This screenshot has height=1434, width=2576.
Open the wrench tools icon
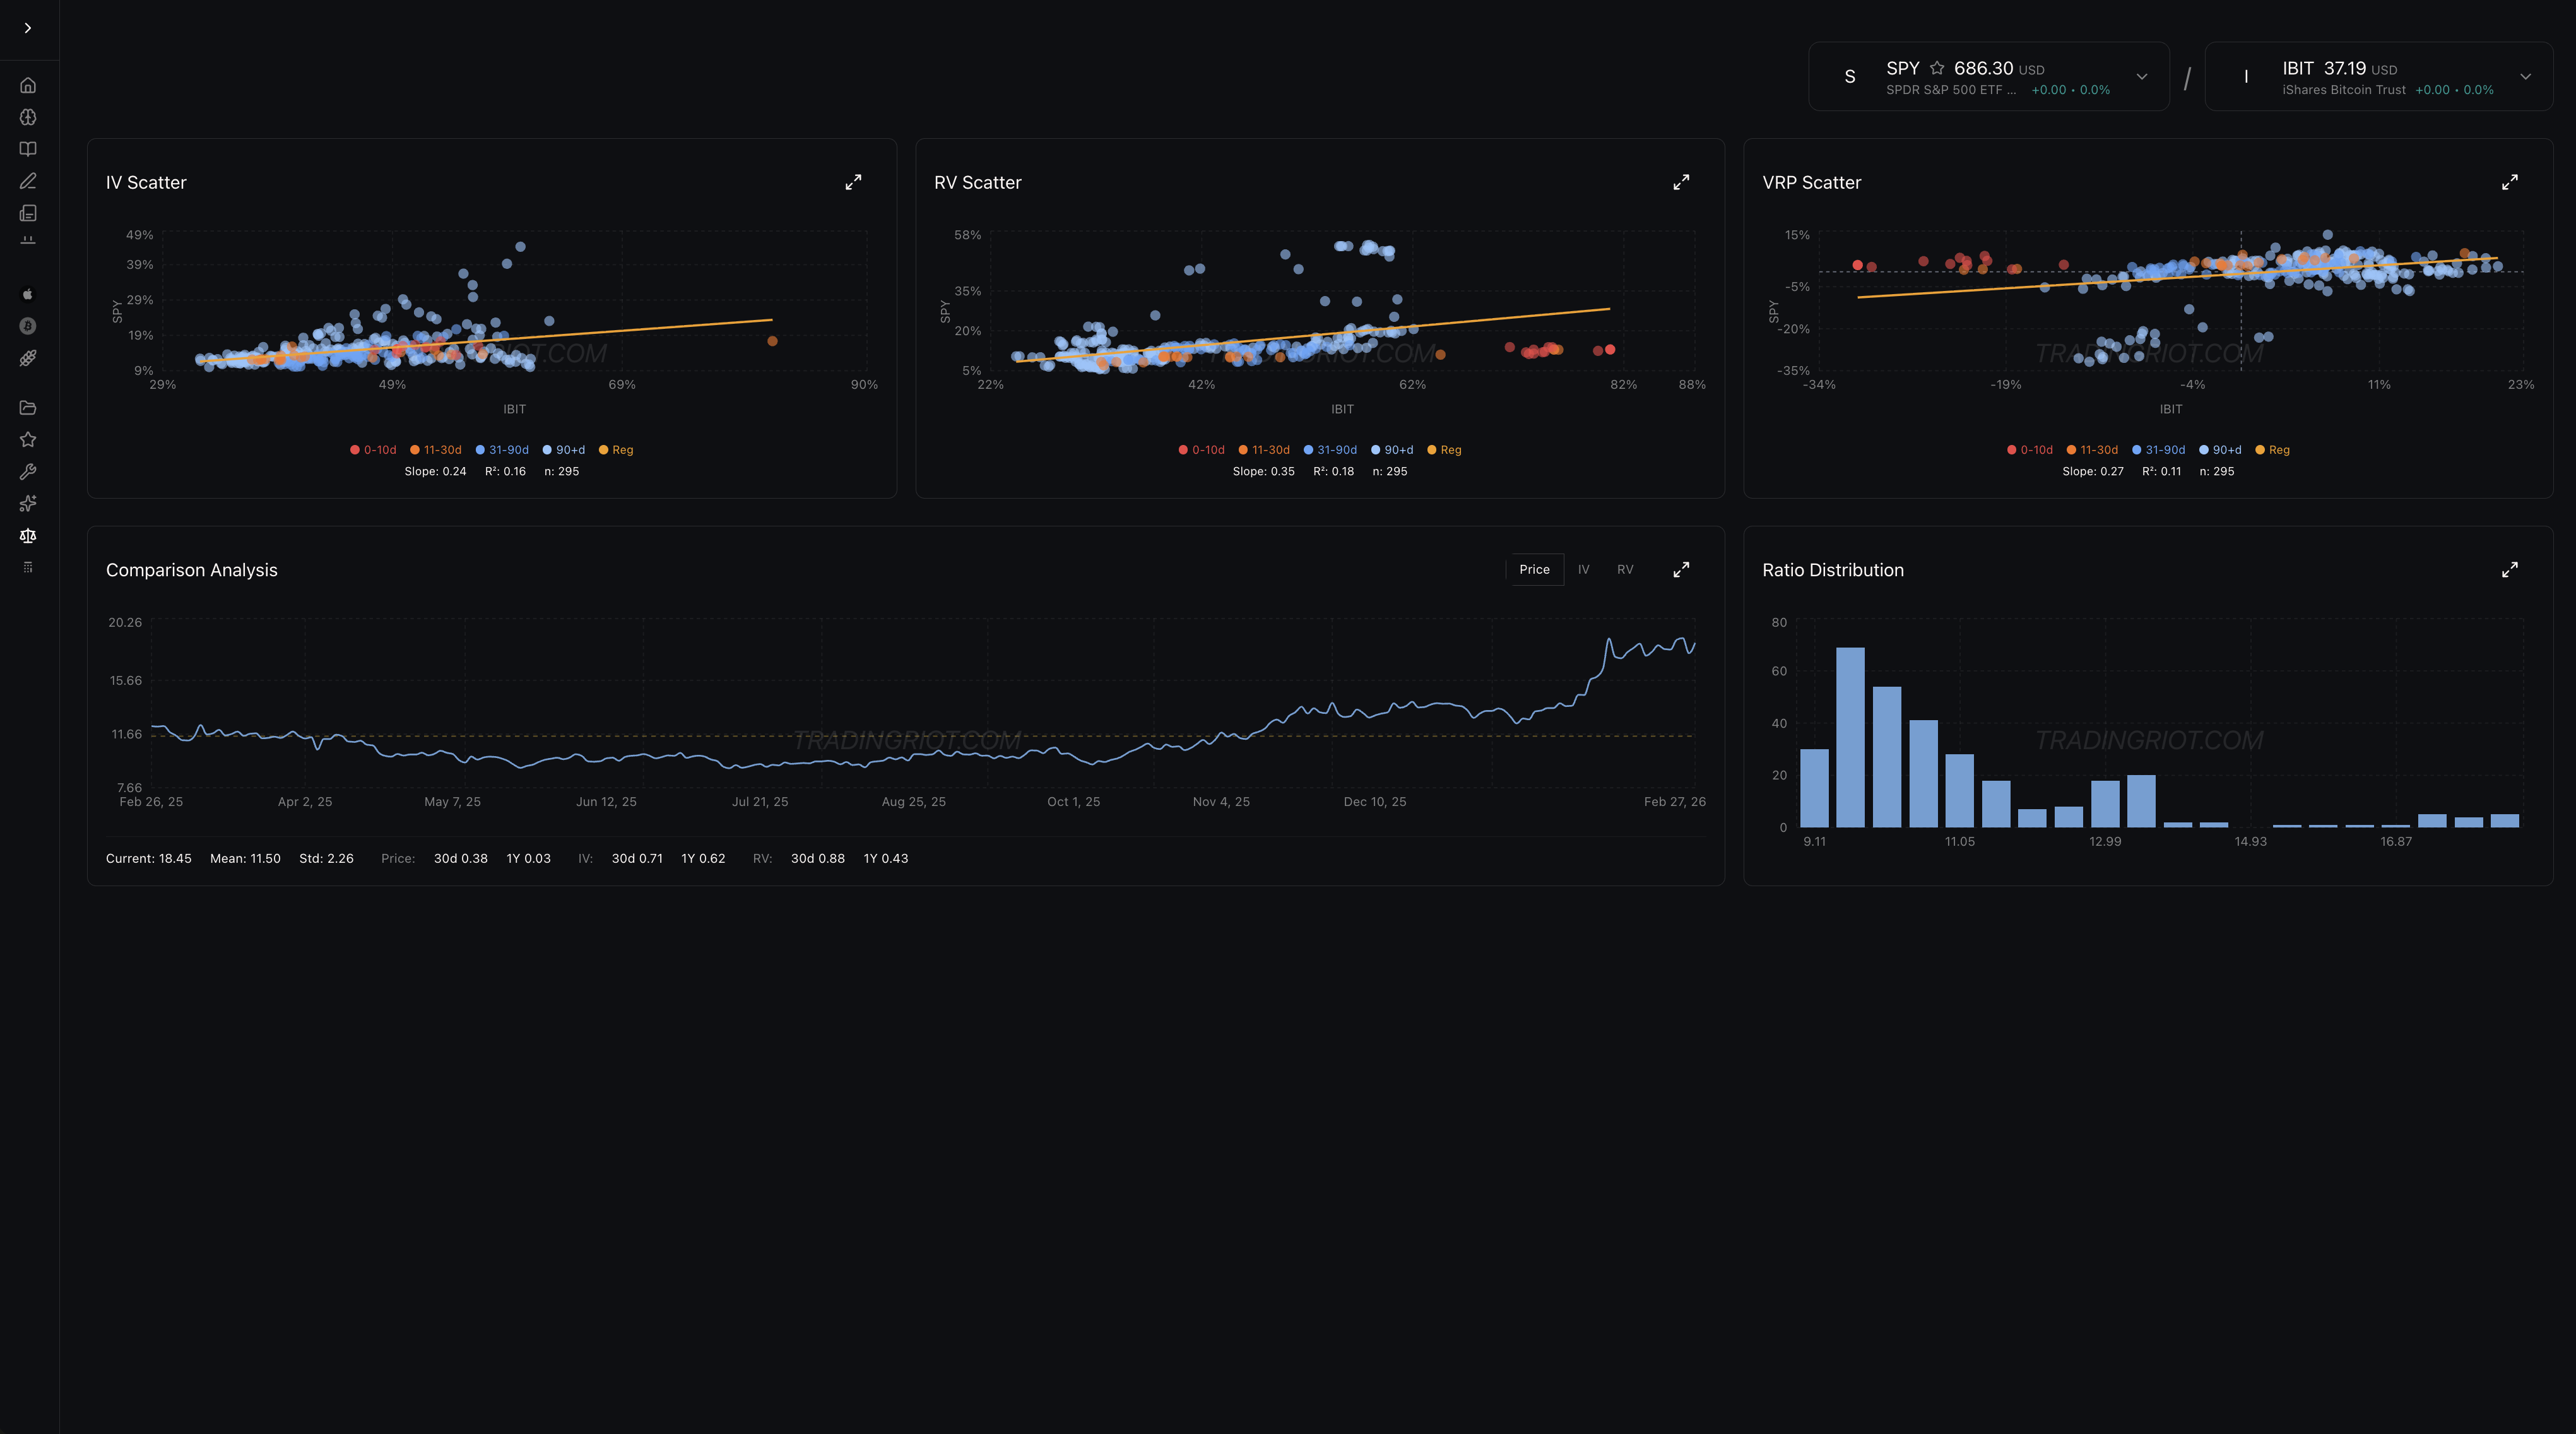point(28,472)
